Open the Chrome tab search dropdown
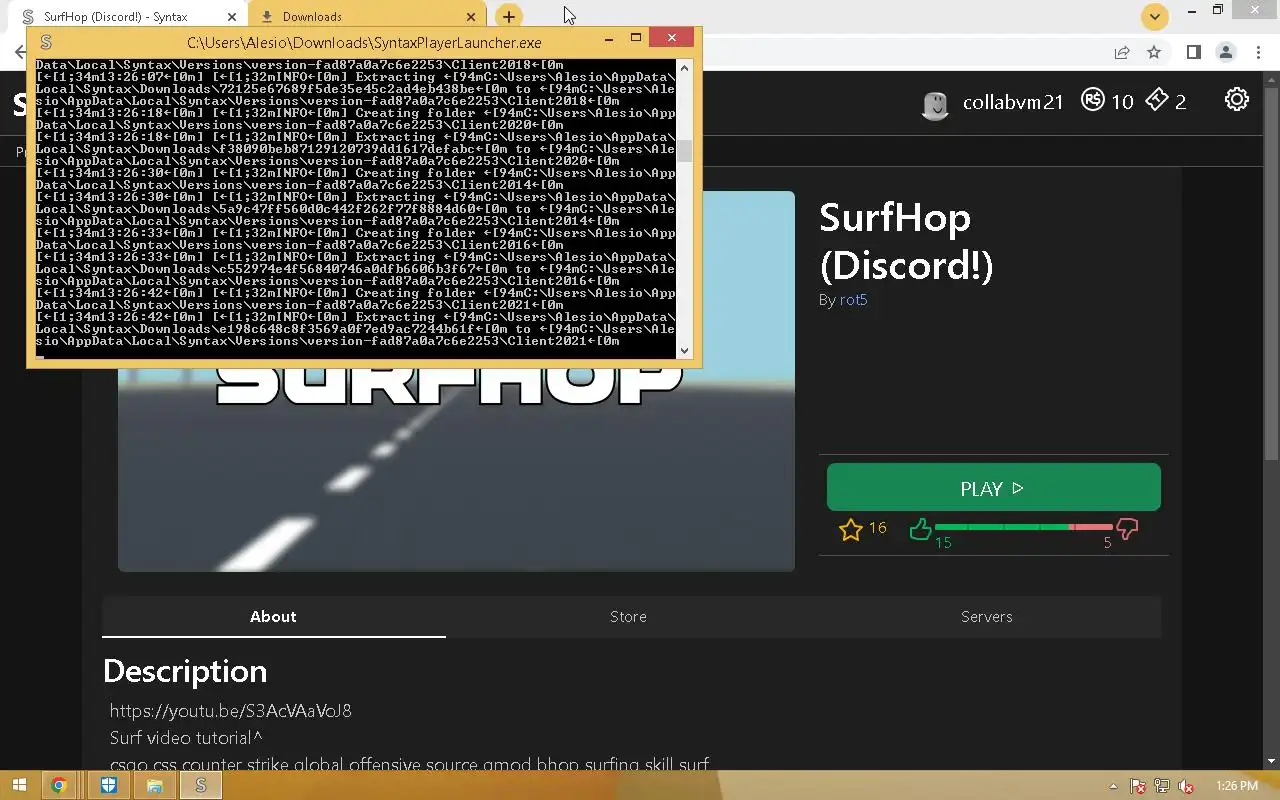 [1155, 16]
